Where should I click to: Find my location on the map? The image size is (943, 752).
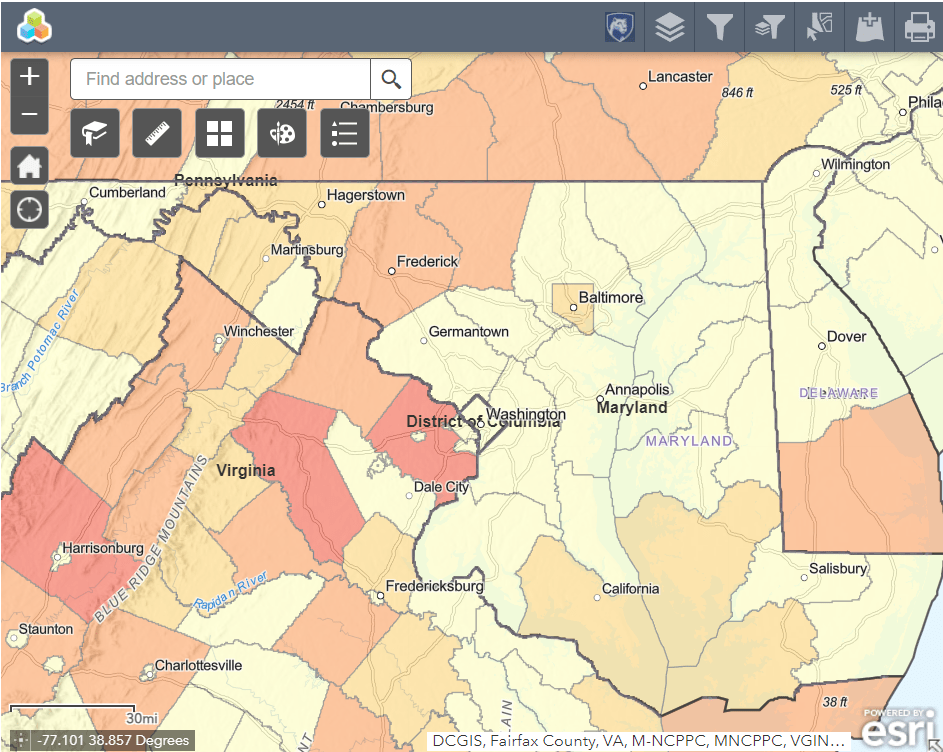[x=29, y=210]
